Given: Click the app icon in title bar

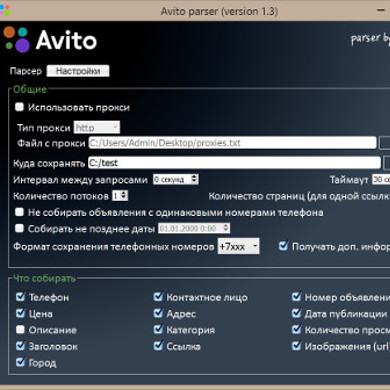Looking at the screenshot, I should (x=5, y=10).
